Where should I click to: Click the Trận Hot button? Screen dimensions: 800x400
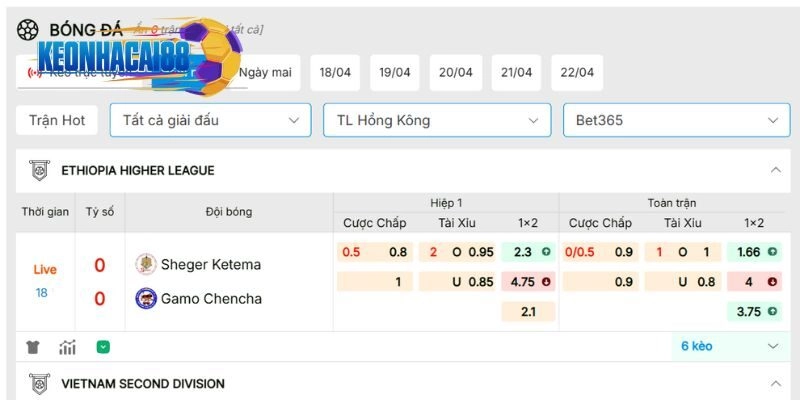point(57,120)
